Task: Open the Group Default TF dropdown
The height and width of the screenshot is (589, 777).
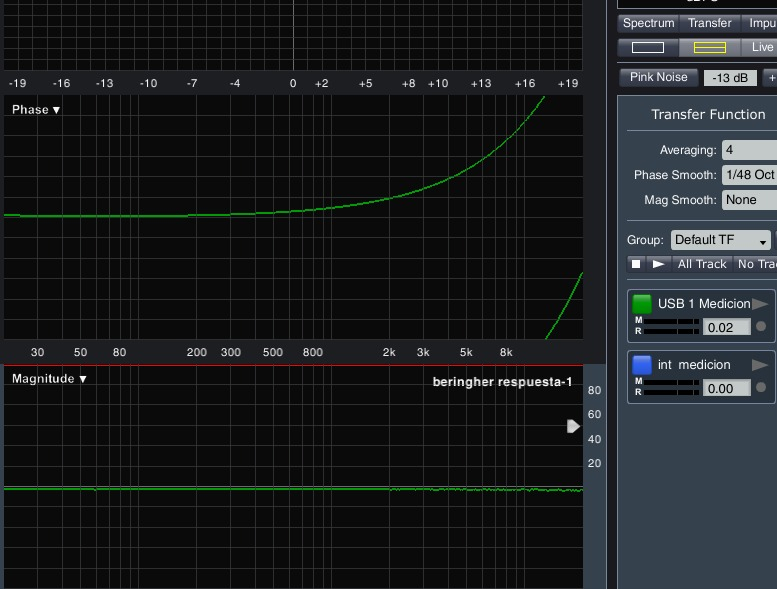Action: click(721, 240)
